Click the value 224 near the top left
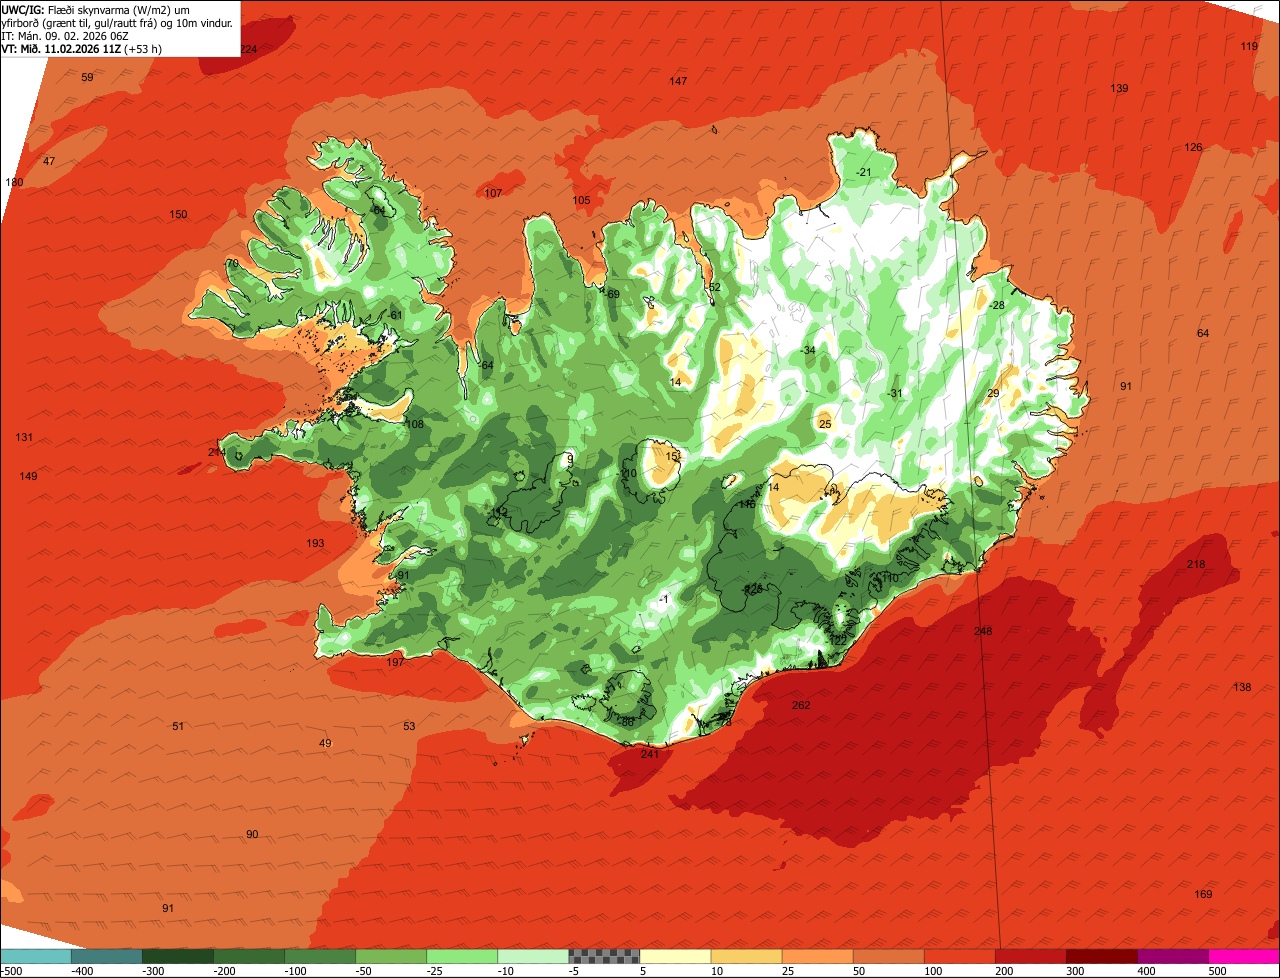Screen dimensions: 1280x978 point(248,49)
